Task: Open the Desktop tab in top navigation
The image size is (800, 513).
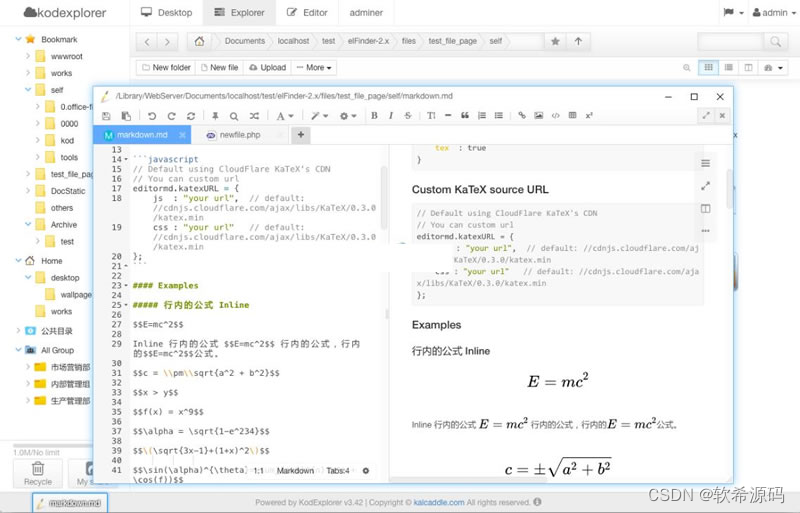Action: click(167, 13)
